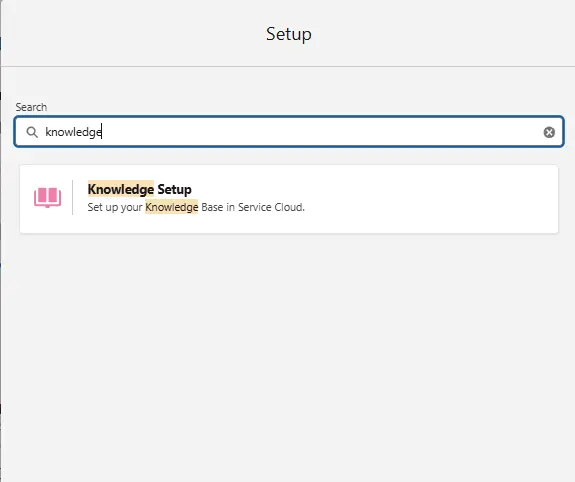Click the word 'Setup' in result title
Viewport: 575px width, 482px height.
click(175, 189)
